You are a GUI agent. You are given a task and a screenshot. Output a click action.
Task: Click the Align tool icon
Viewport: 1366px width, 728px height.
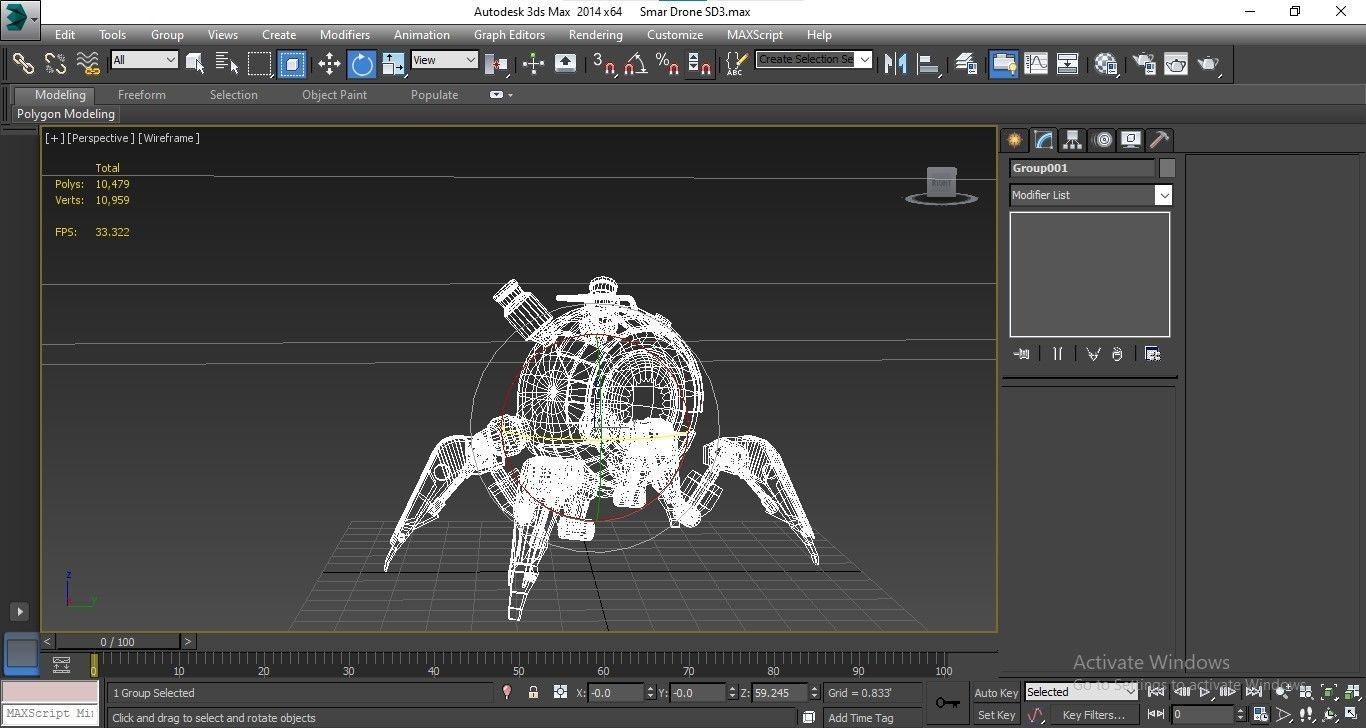coord(928,63)
